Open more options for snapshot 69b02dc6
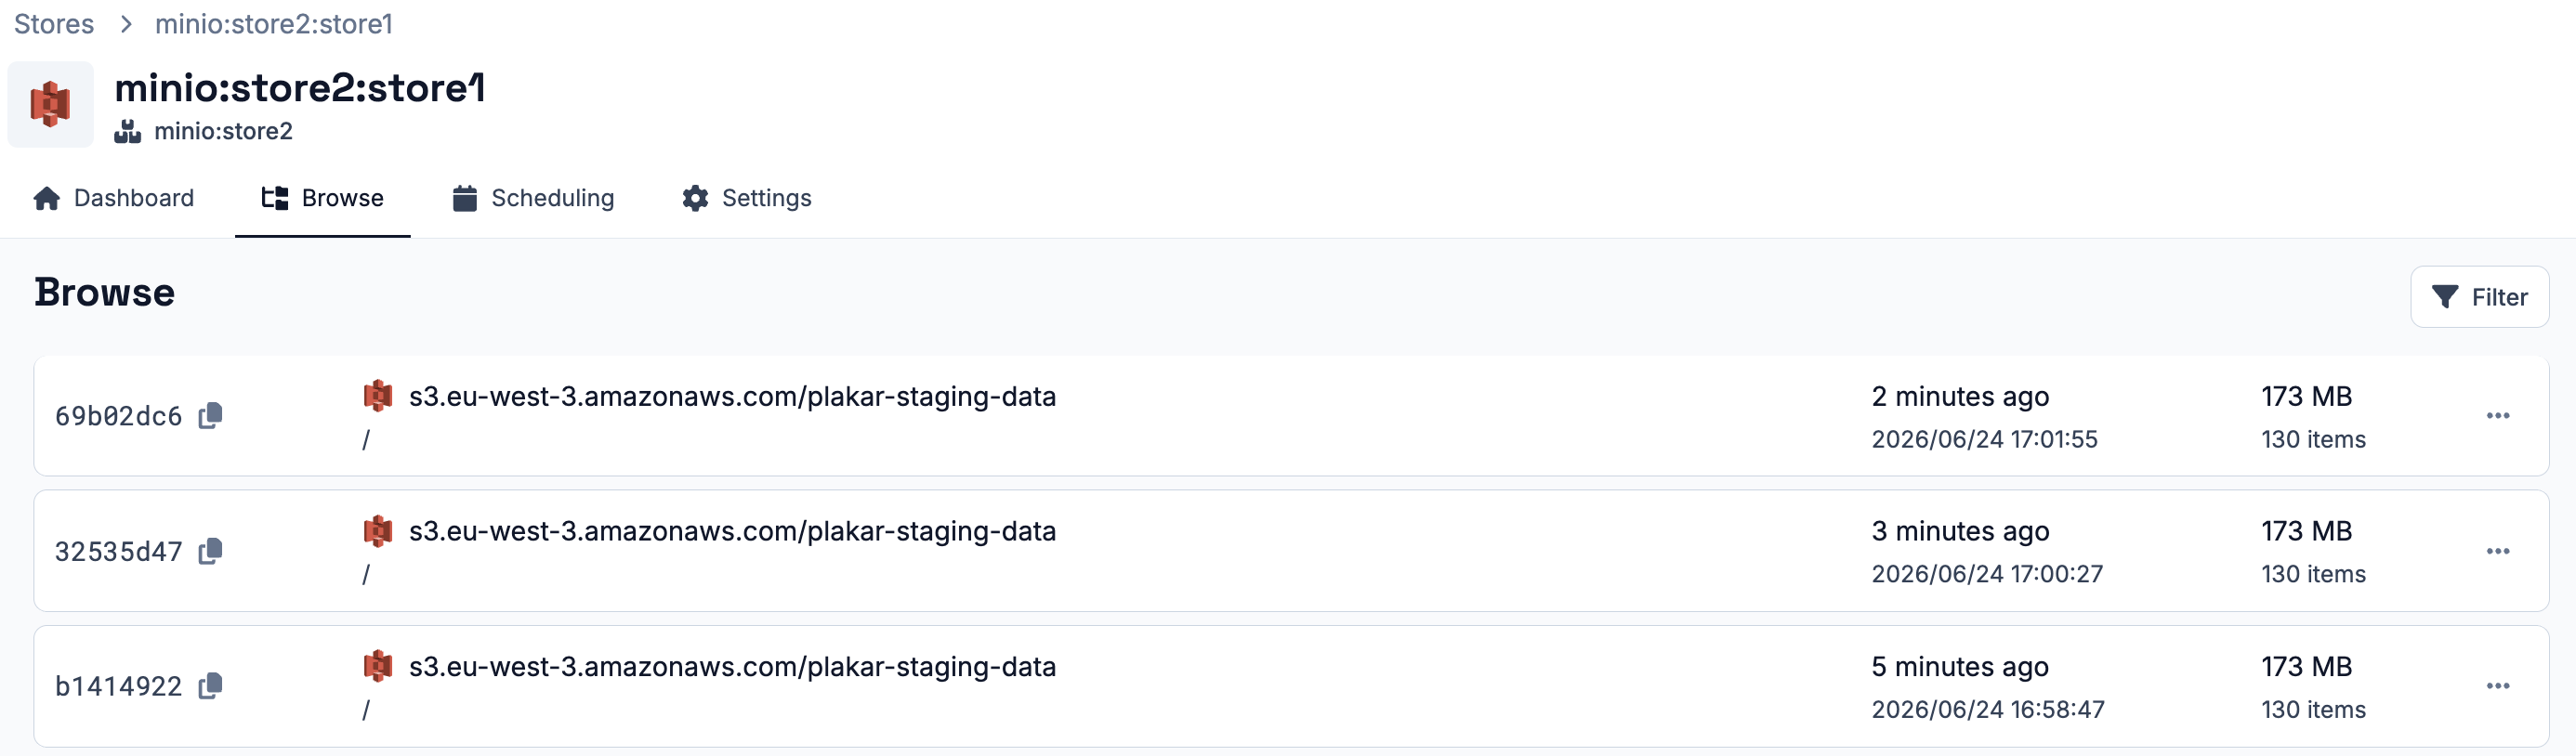The width and height of the screenshot is (2576, 756). (x=2497, y=416)
